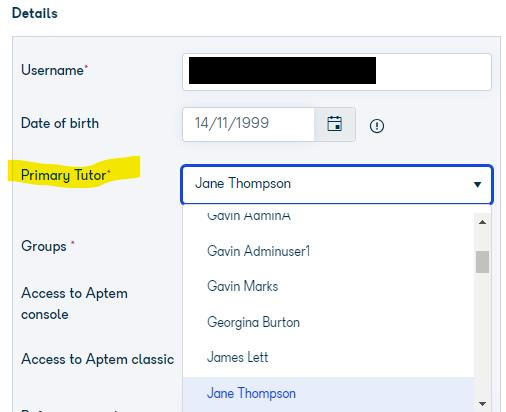The height and width of the screenshot is (412, 506).
Task: Focus the Username input field
Action: pyautogui.click(x=337, y=72)
